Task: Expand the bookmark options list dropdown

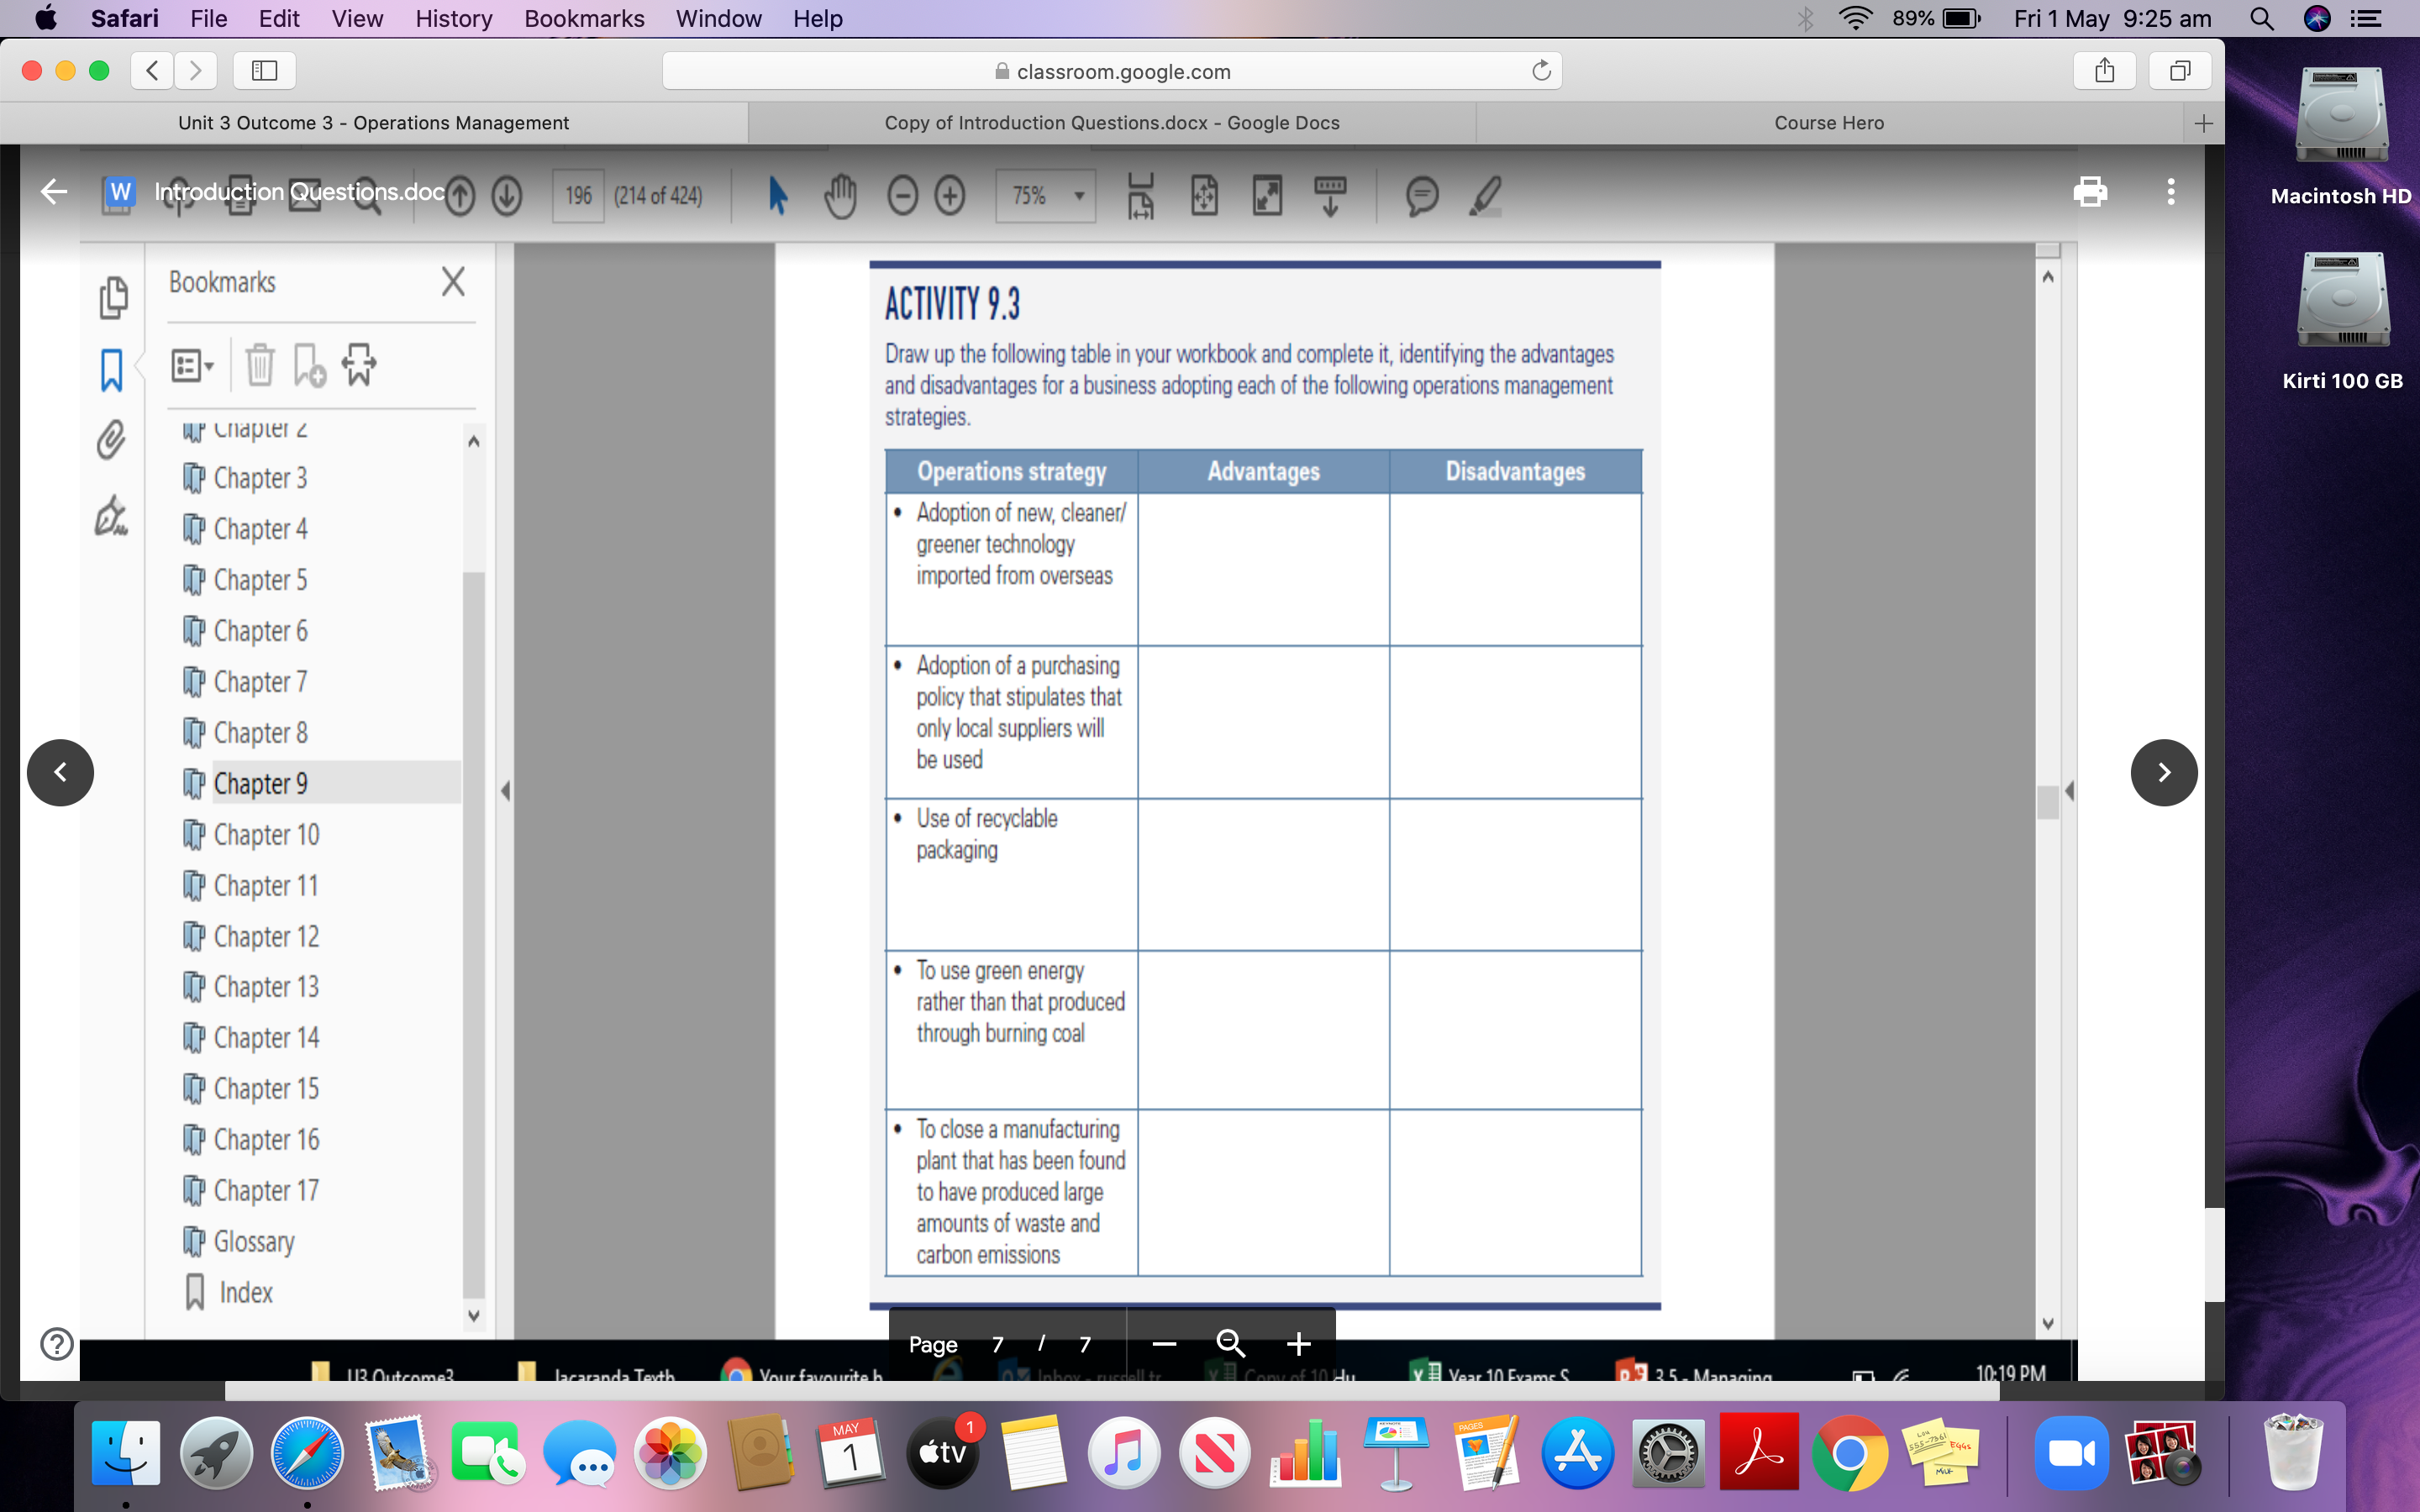Action: [192, 365]
